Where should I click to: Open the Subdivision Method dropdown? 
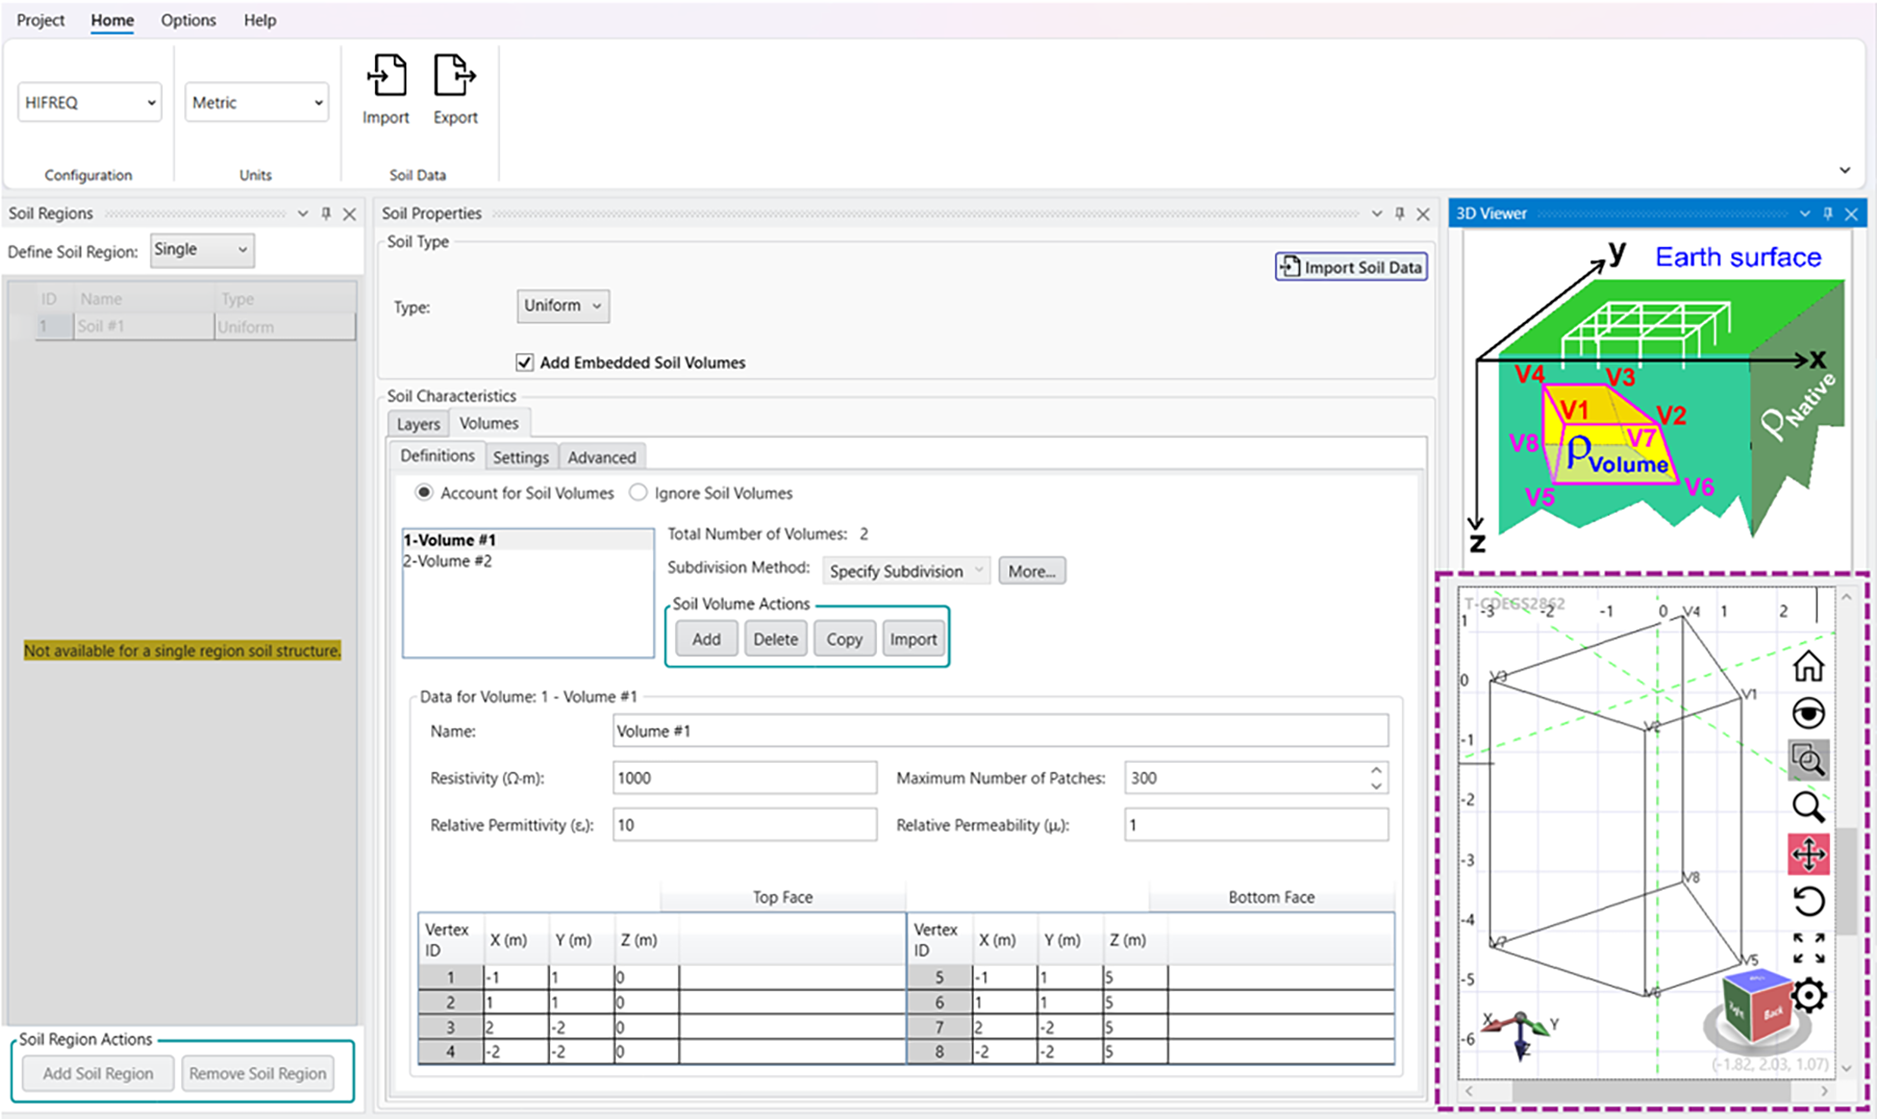[x=906, y=571]
